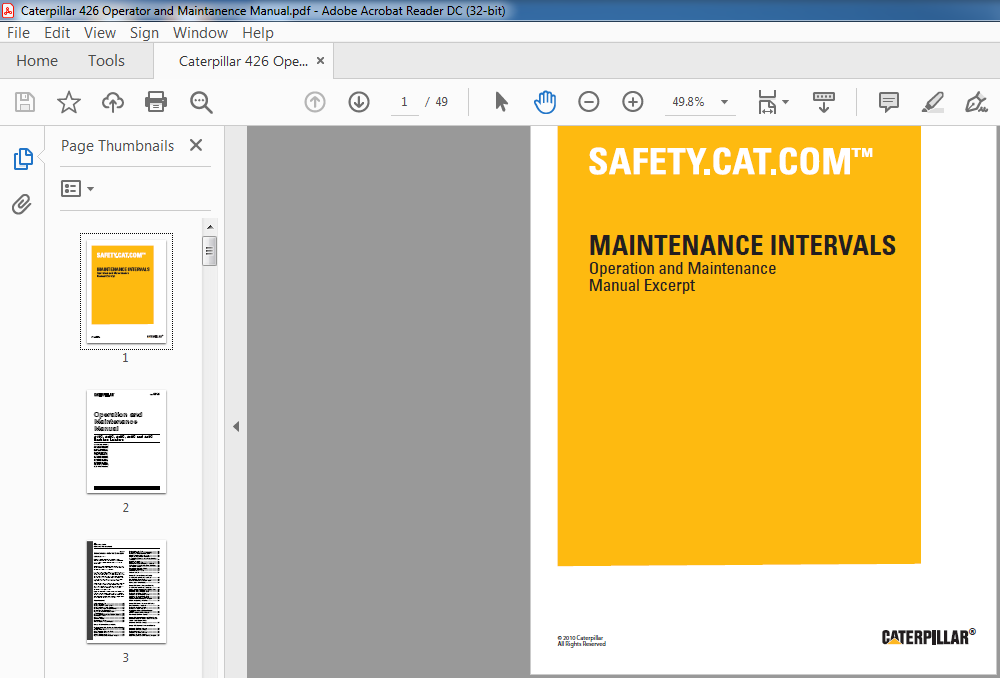Open the Help menu
1000x678 pixels.
coord(258,33)
